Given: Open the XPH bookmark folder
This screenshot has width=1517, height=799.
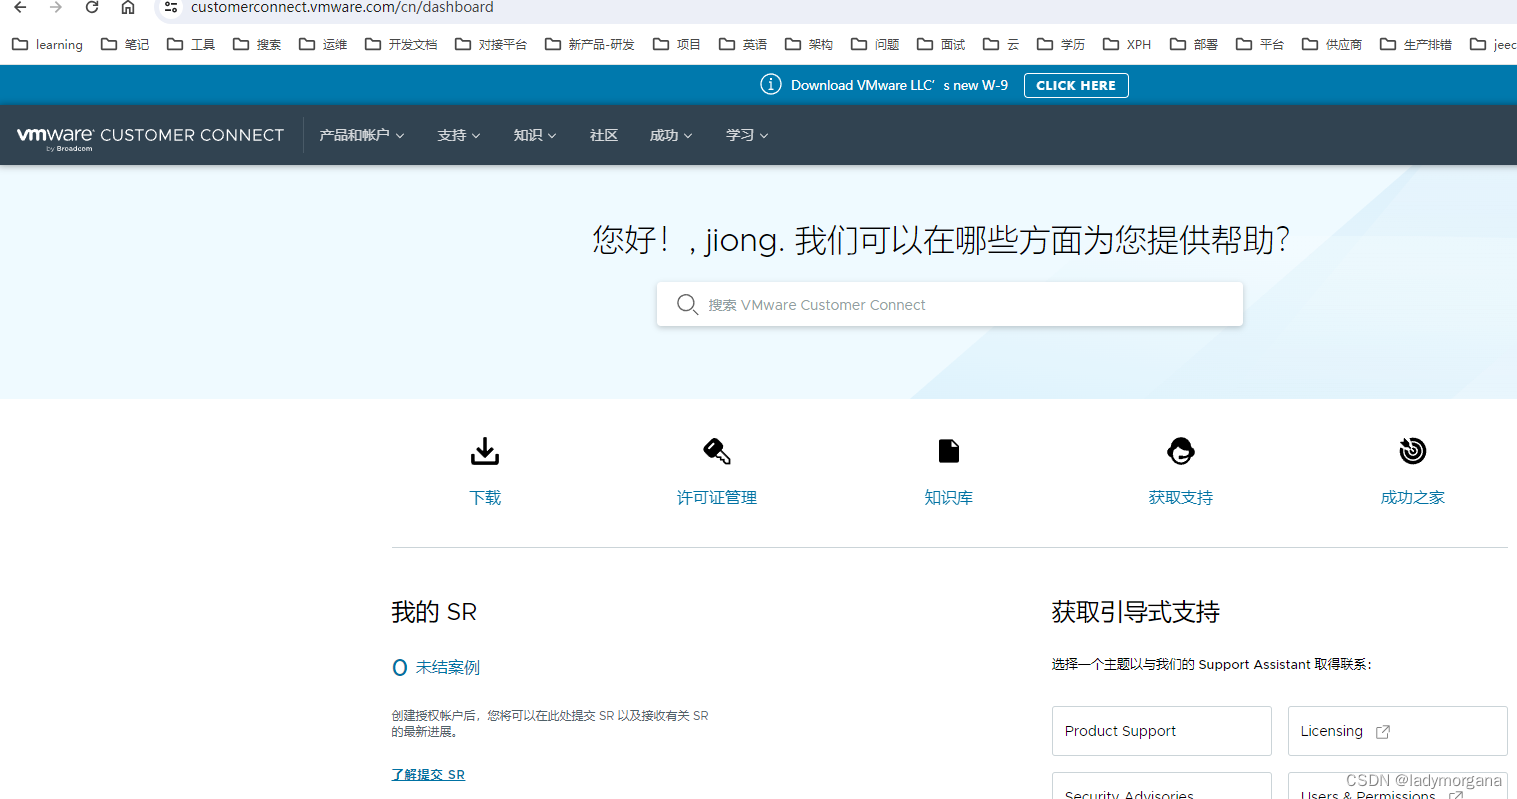Looking at the screenshot, I should [1127, 44].
